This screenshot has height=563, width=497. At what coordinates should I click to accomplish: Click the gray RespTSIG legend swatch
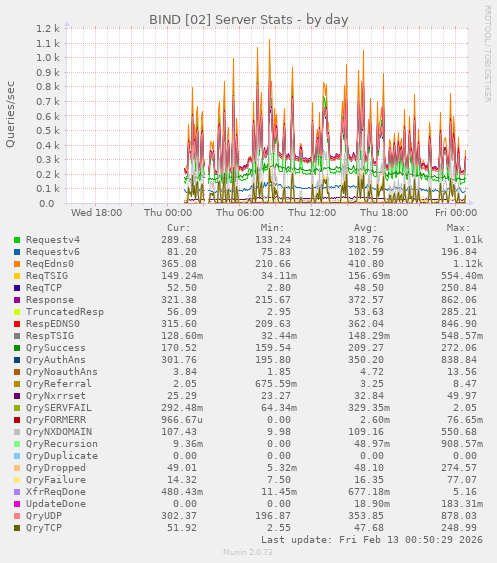(17, 336)
